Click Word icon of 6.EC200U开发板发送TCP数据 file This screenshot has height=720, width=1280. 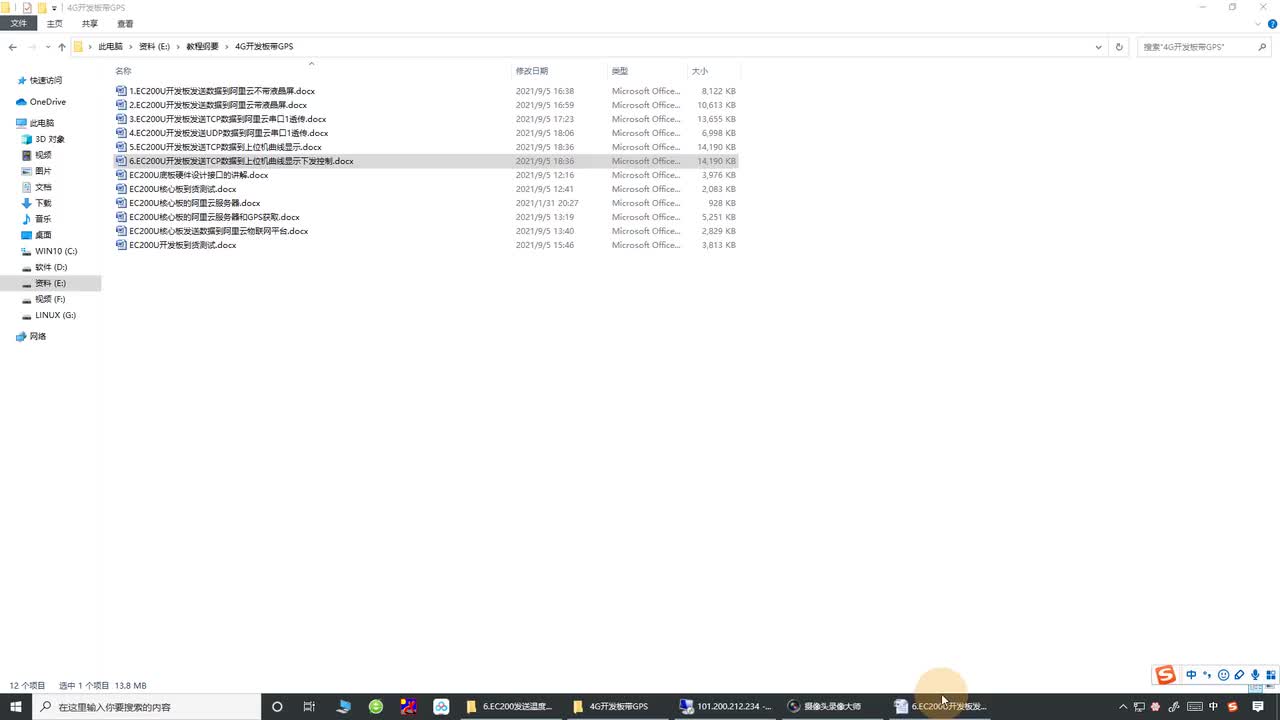click(x=121, y=161)
